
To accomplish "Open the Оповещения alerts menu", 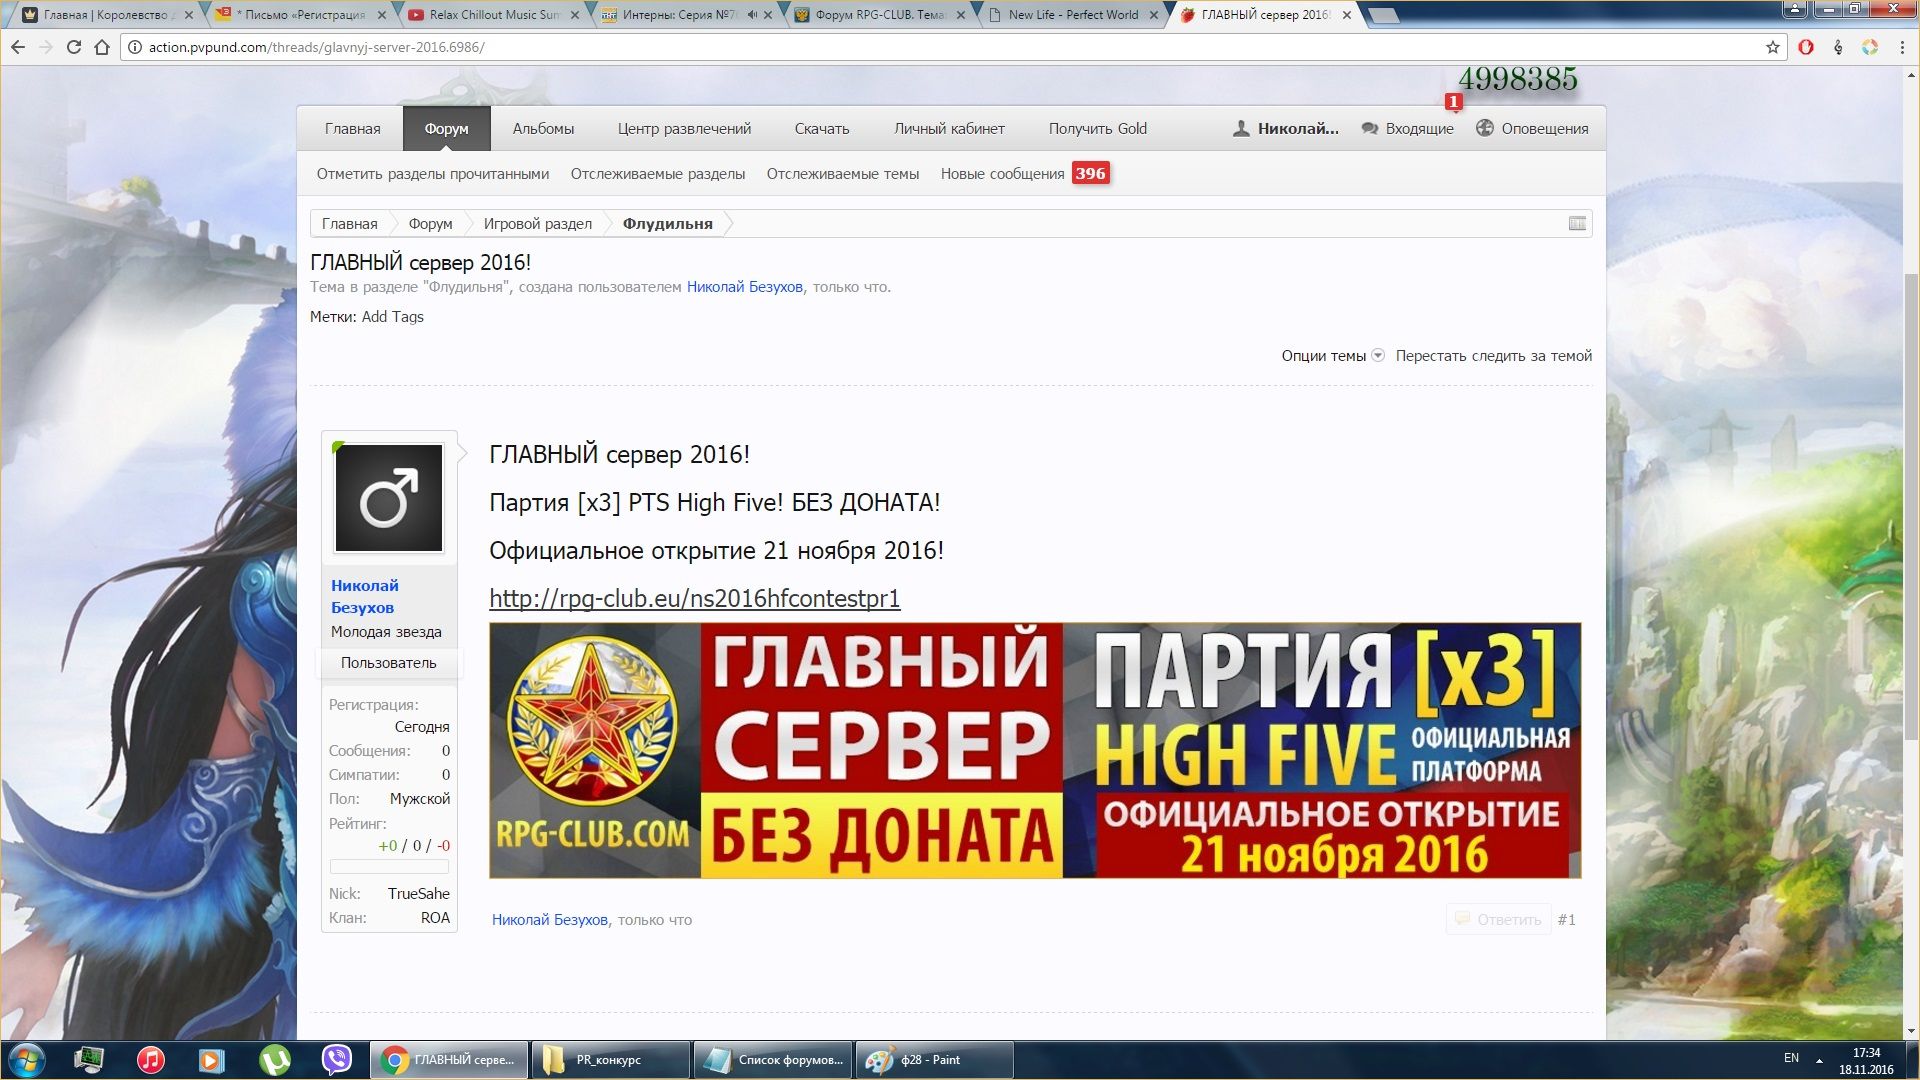I will [x=1532, y=129].
